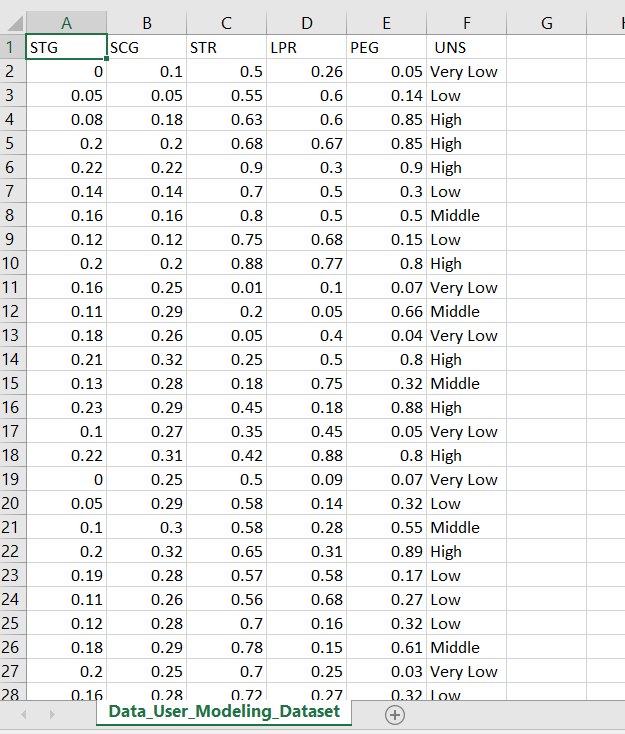Select 0.03 cell in row 27

point(387,671)
